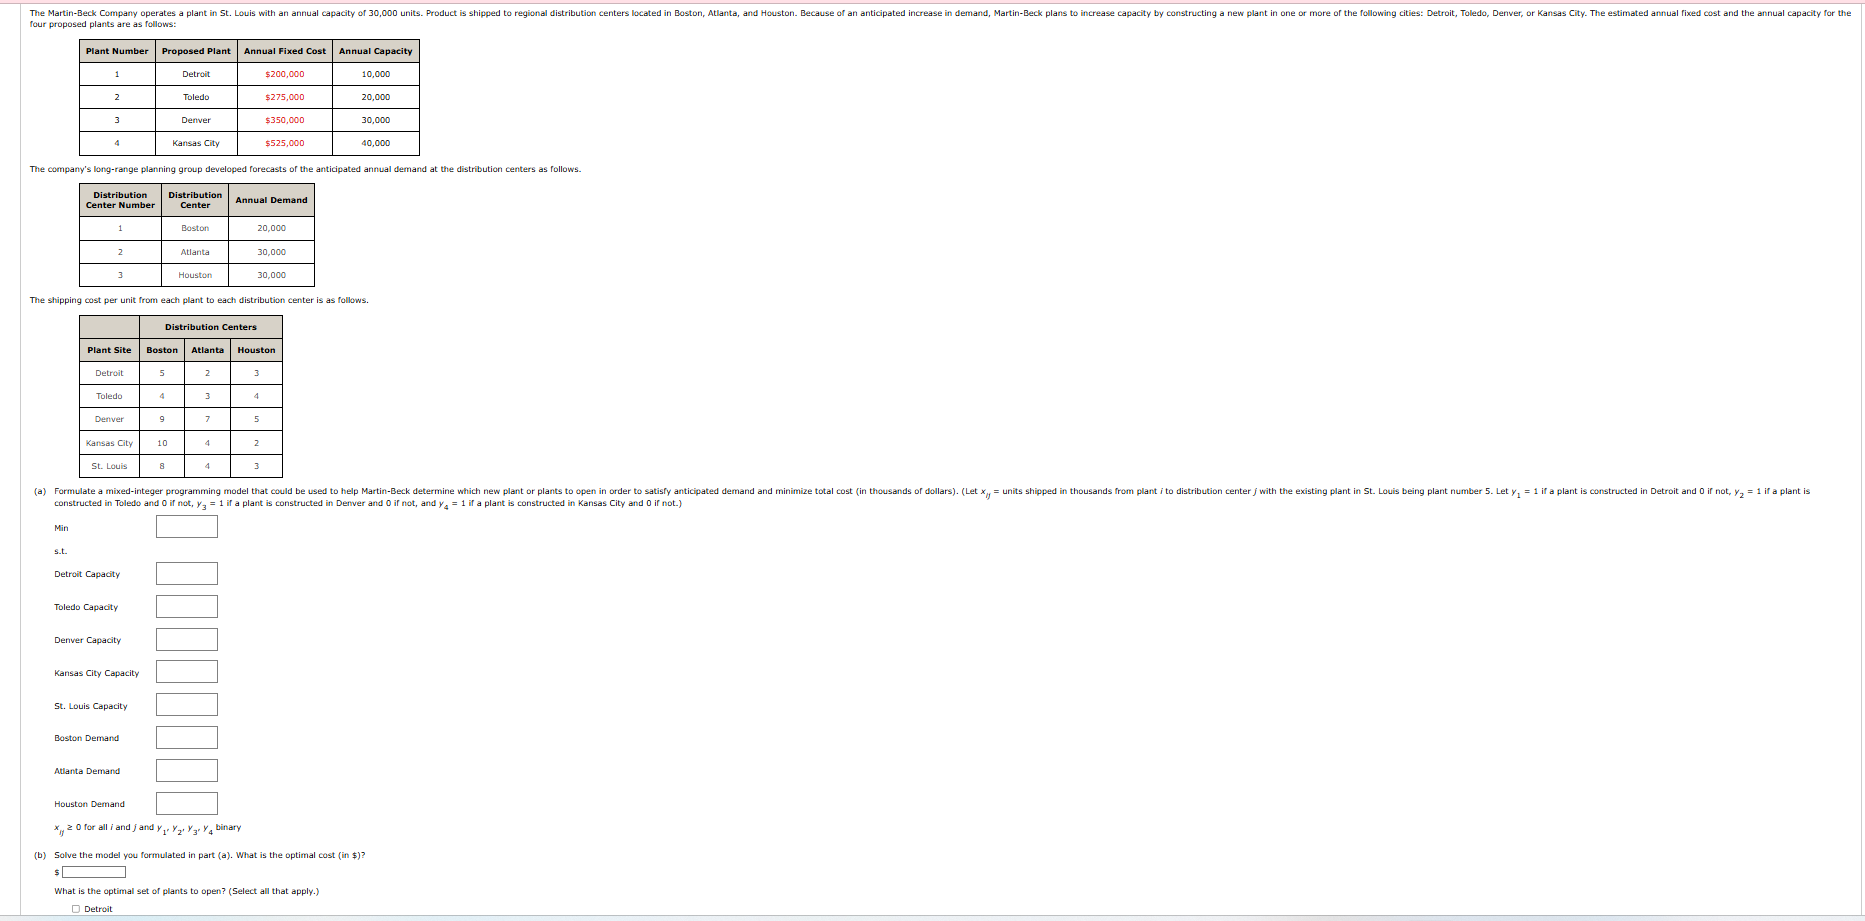Select the St. Louis shipping cost row
The height and width of the screenshot is (921, 1865).
108,465
